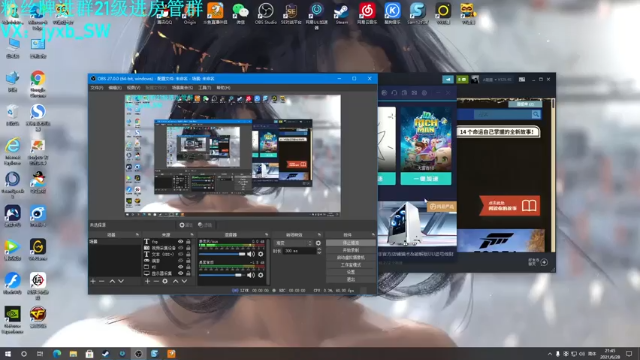Open the 网易云音乐 desktop shortcut
Image resolution: width=640 pixels, height=360 pixels.
(367, 13)
